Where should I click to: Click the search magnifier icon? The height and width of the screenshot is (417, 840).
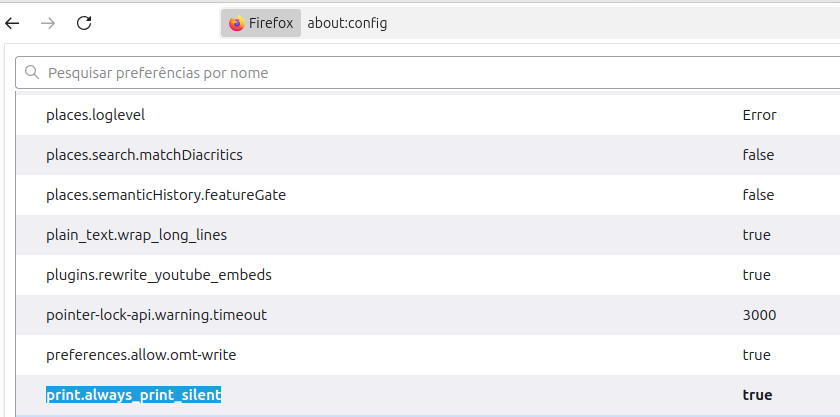tap(32, 73)
